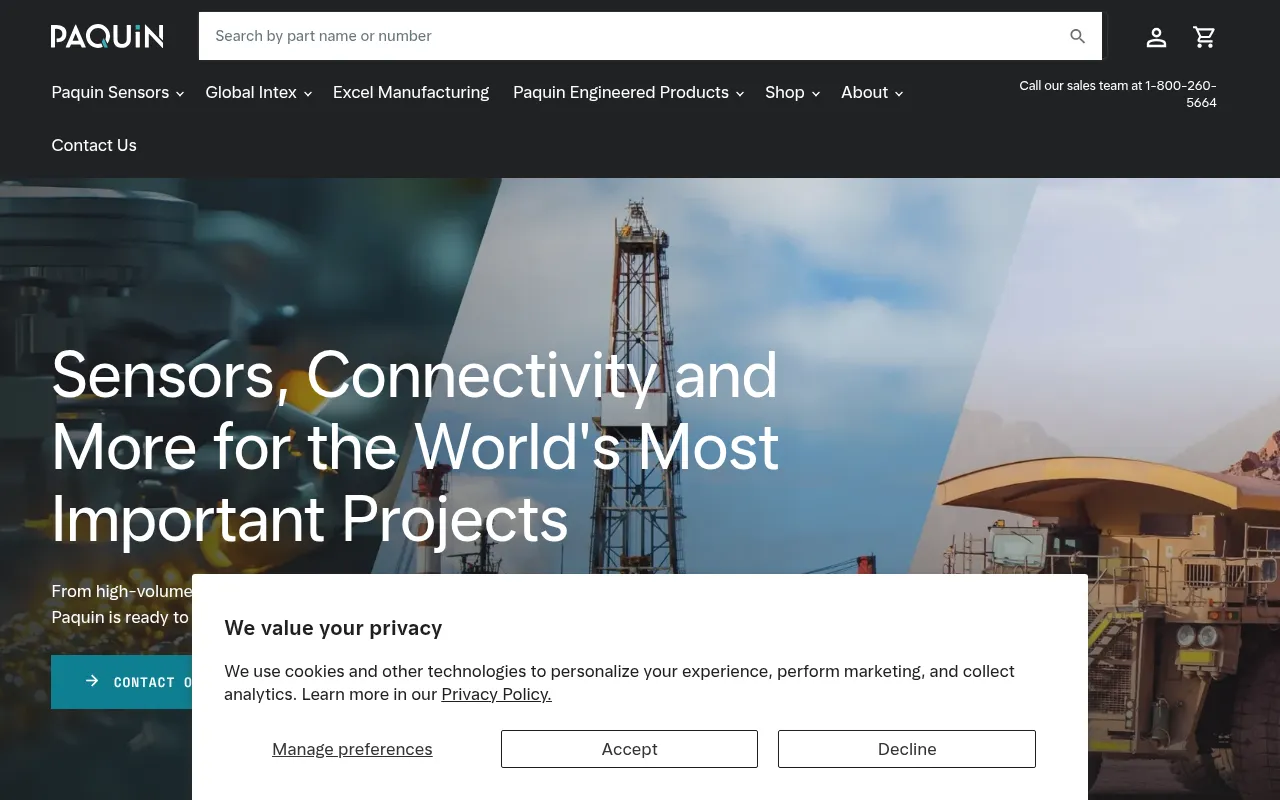Expand the Shop menu

tap(792, 92)
